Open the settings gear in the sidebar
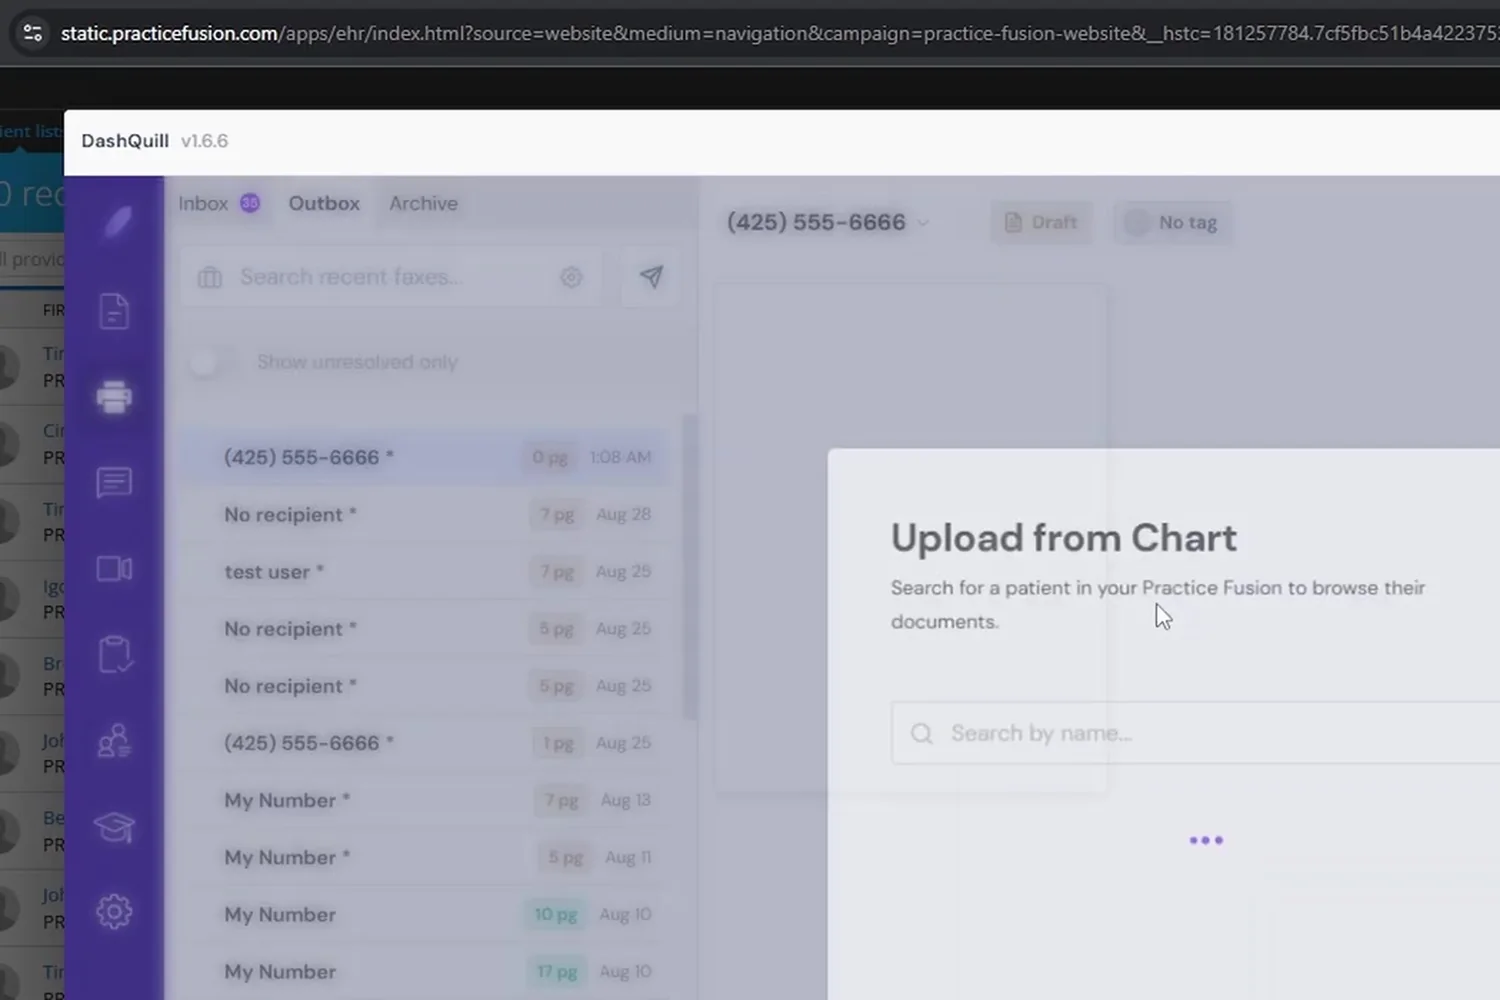 [114, 911]
